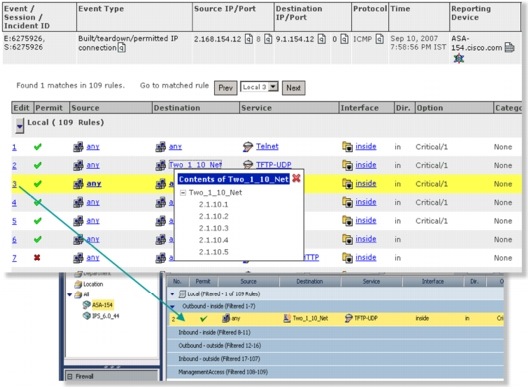Click the green permit checkmark in rule 2
This screenshot has width=529, height=389.
pyautogui.click(x=38, y=165)
